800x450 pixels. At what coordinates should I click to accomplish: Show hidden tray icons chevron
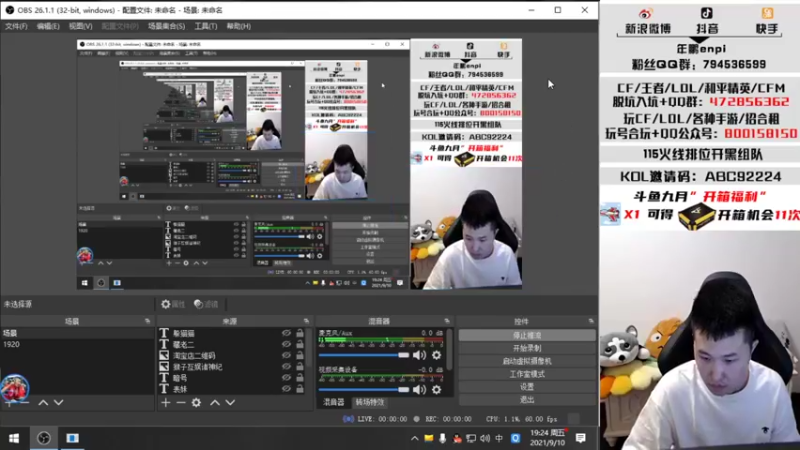click(414, 438)
